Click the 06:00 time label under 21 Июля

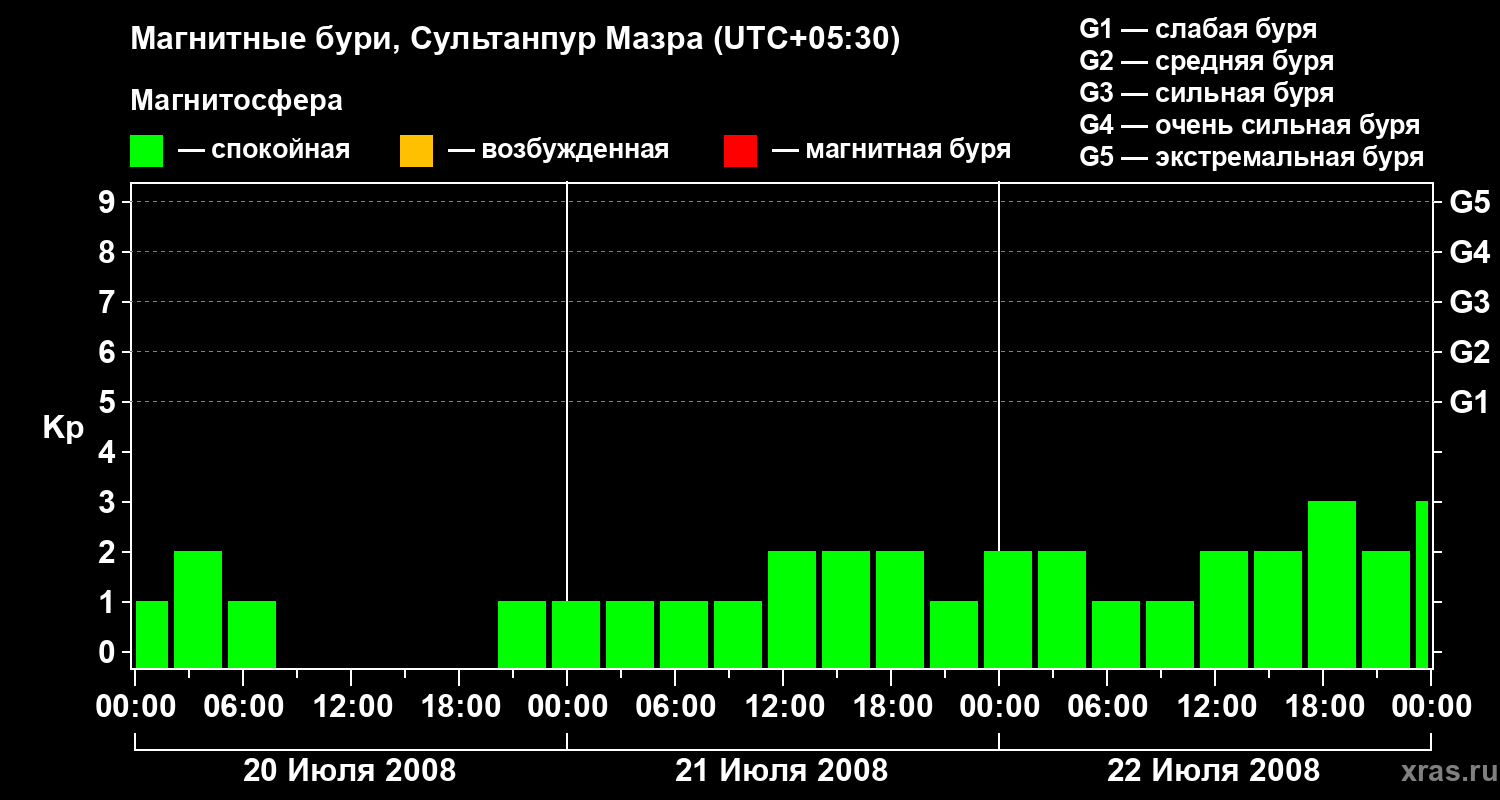click(x=674, y=707)
